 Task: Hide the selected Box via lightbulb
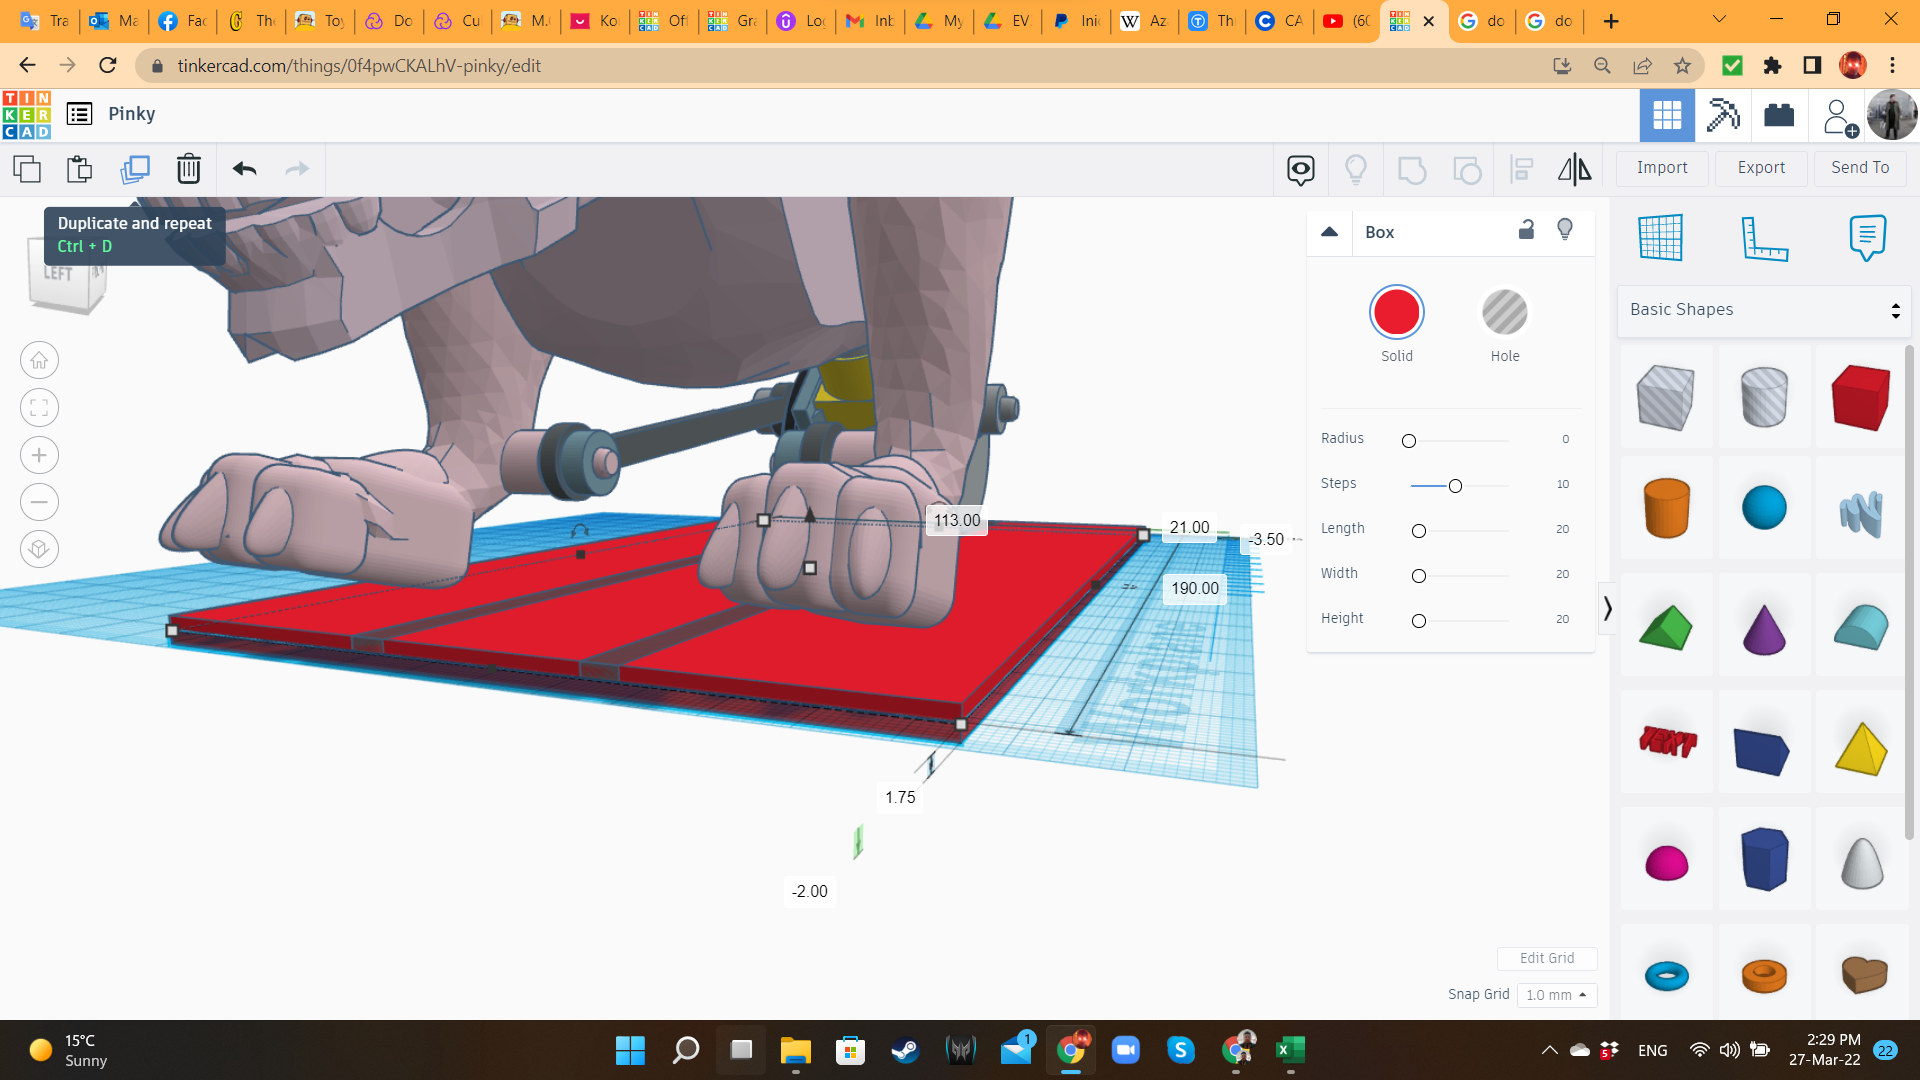point(1565,230)
